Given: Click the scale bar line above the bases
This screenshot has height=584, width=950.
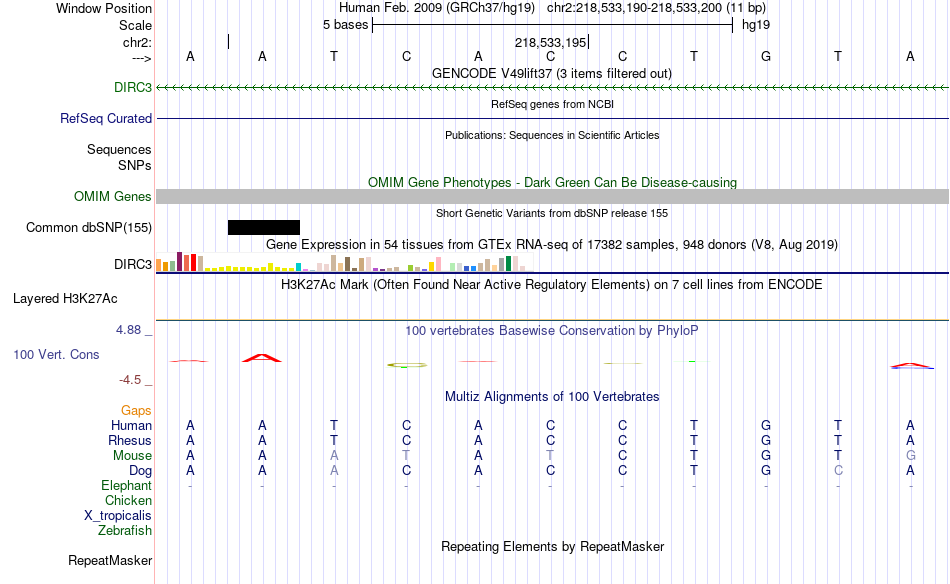Looking at the screenshot, I should click(x=553, y=25).
